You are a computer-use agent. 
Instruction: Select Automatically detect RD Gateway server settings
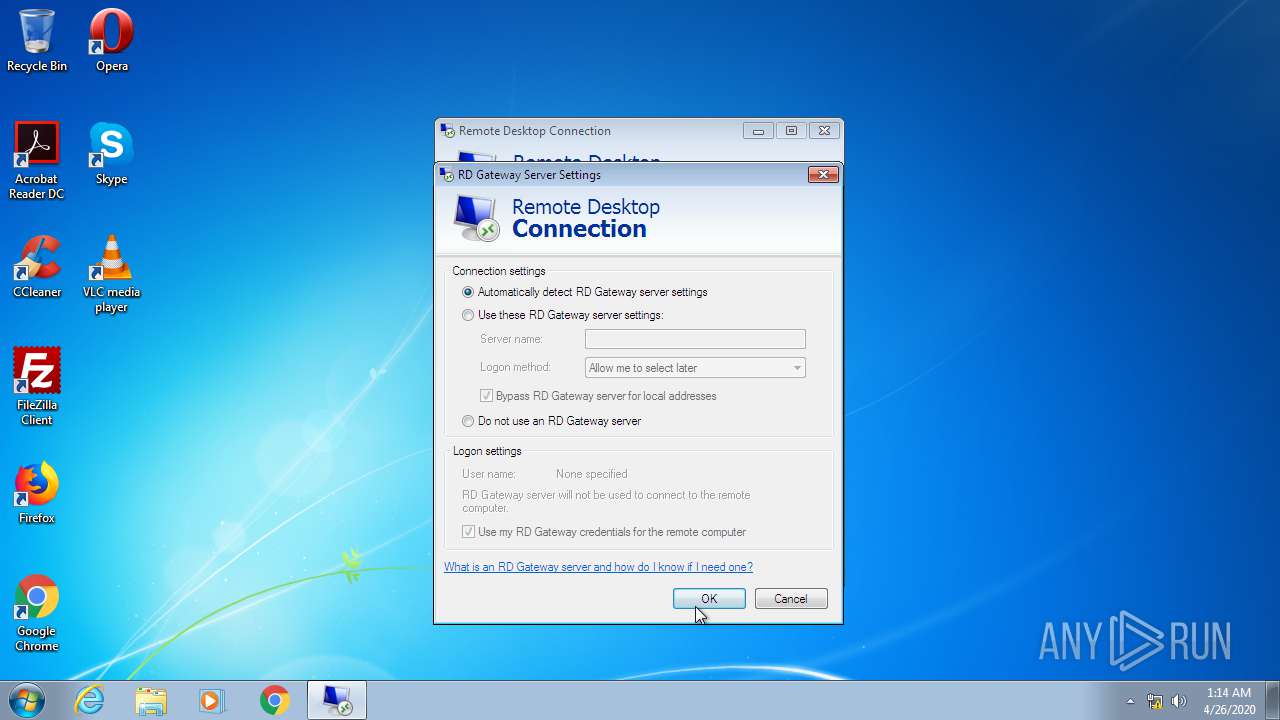[585, 292]
